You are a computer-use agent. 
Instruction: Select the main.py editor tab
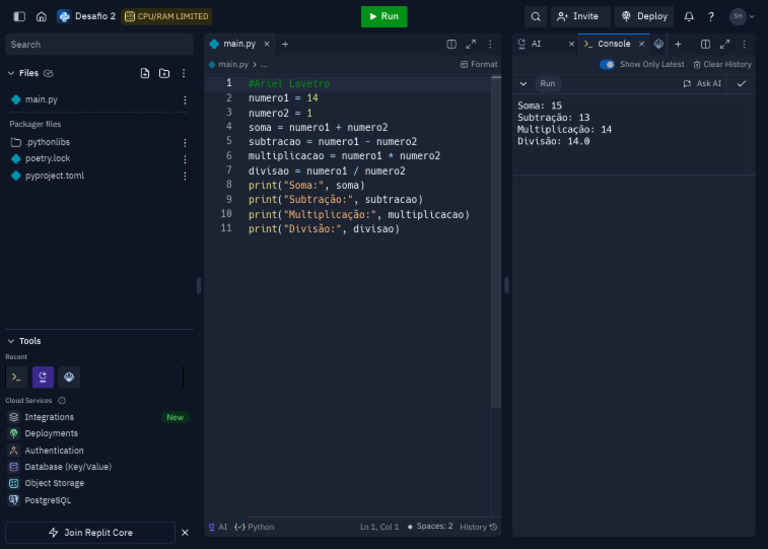(240, 44)
